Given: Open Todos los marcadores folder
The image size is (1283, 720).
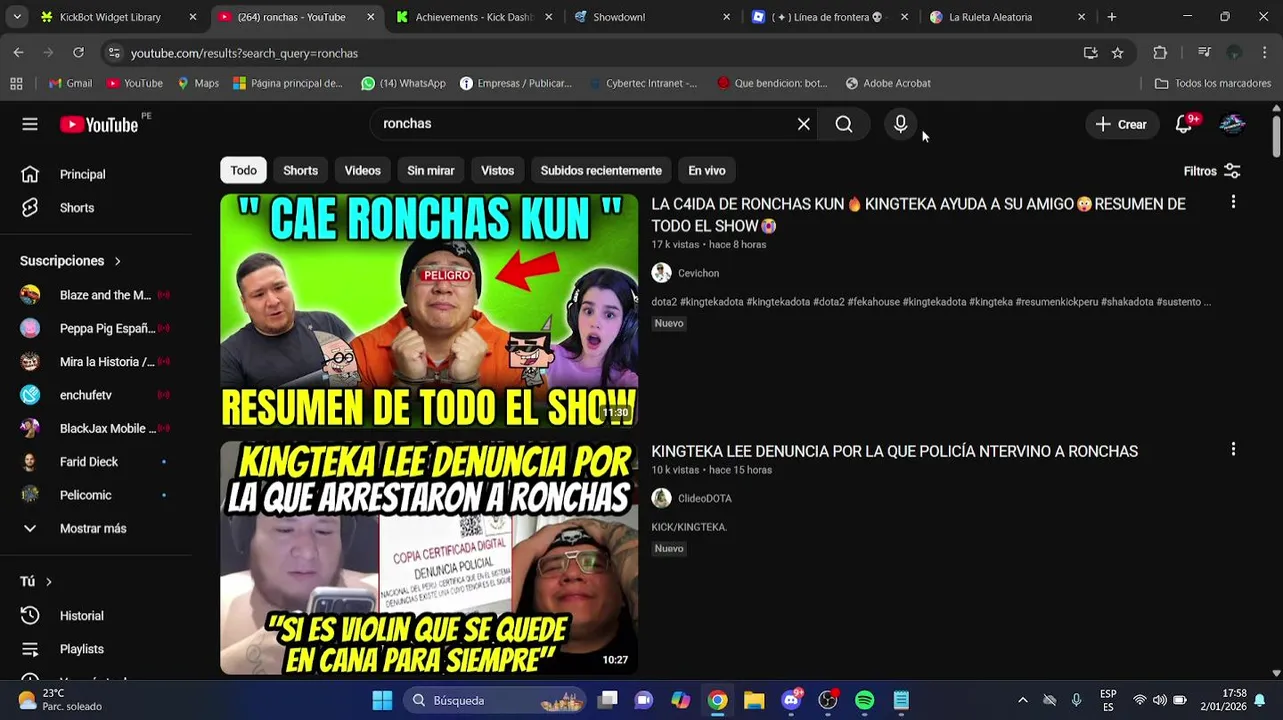Looking at the screenshot, I should click(x=1212, y=83).
